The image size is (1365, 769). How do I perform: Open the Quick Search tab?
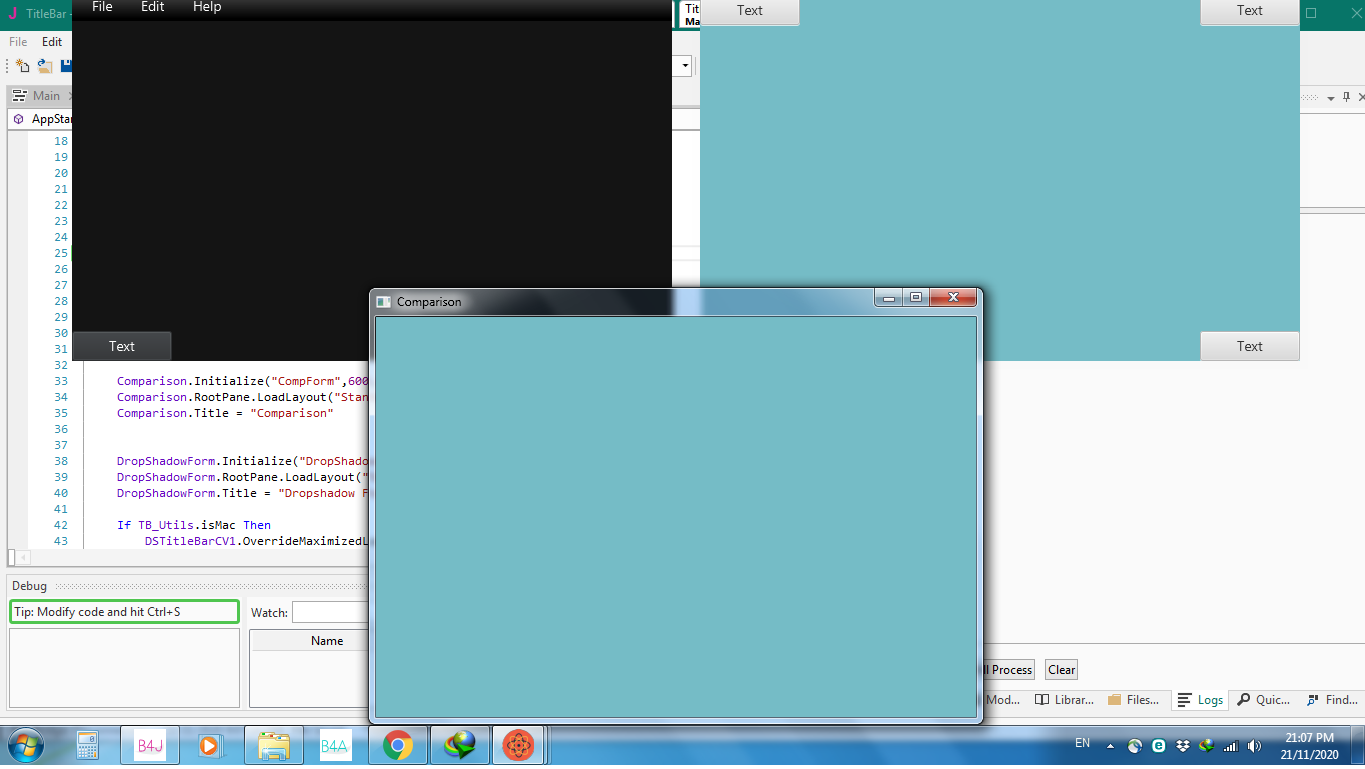pyautogui.click(x=1263, y=700)
